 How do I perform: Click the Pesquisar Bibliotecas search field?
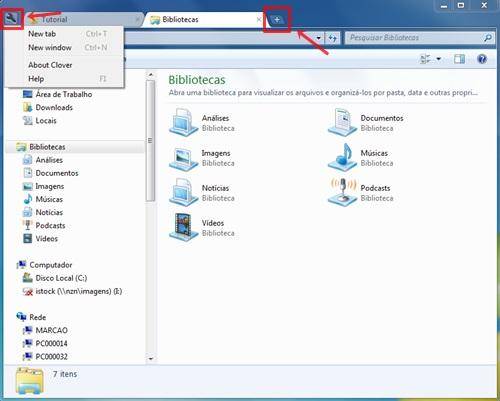[x=414, y=38]
